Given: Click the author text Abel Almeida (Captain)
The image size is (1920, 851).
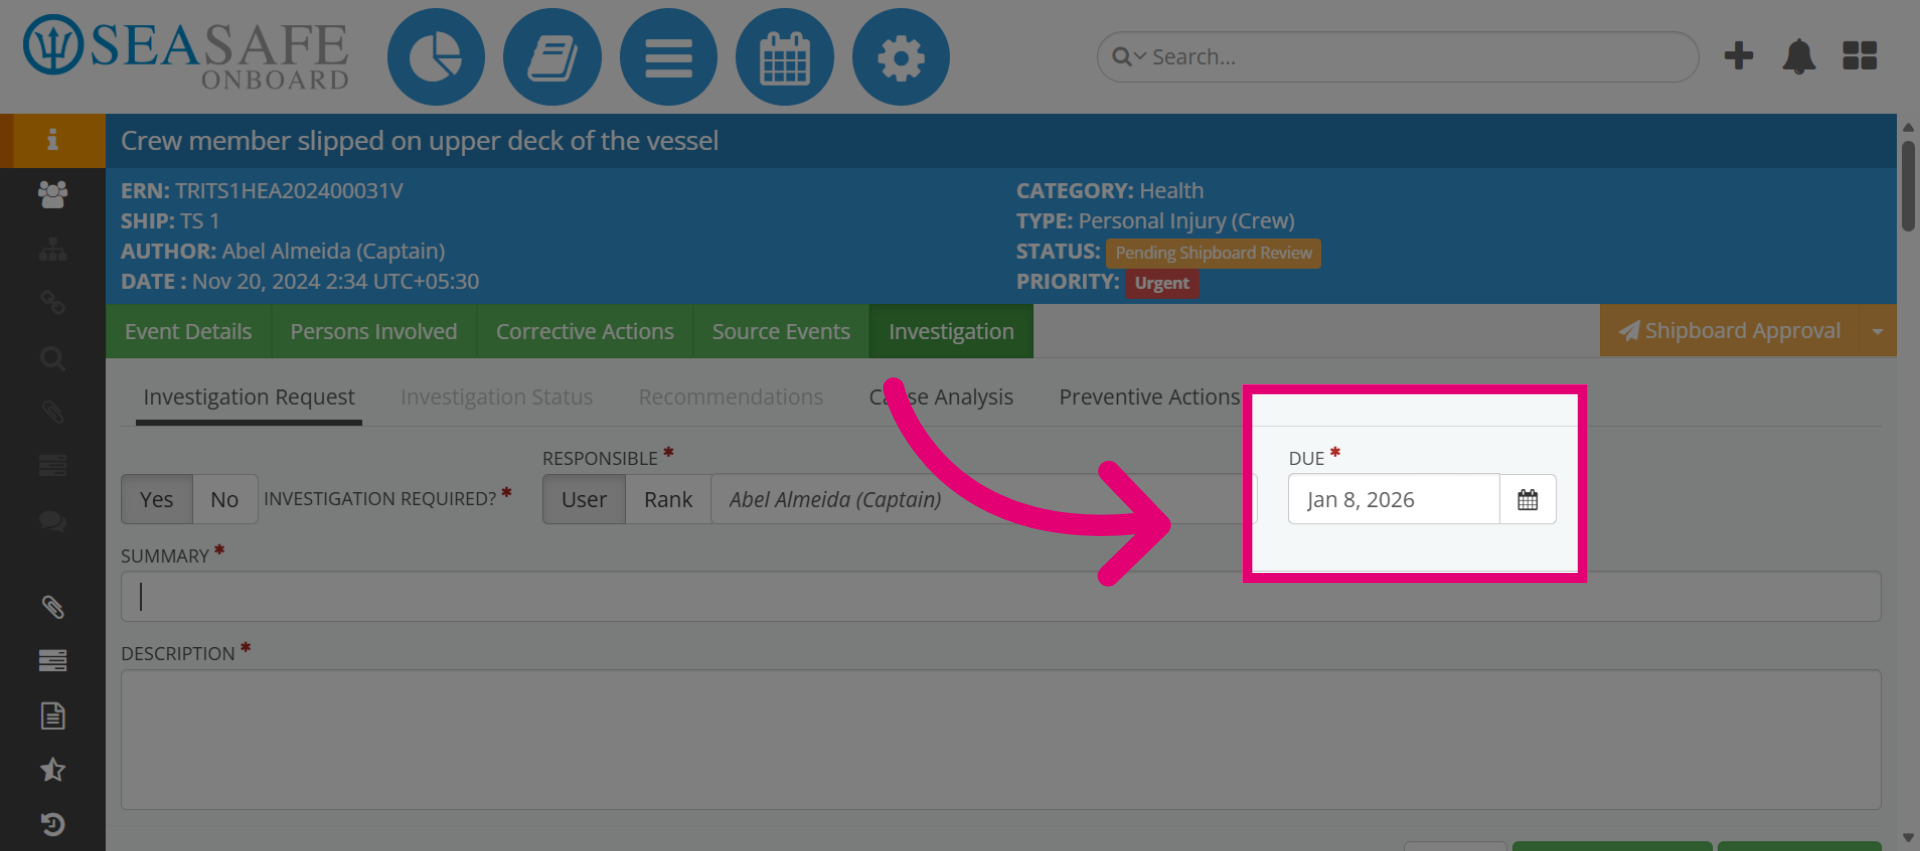Looking at the screenshot, I should coord(334,251).
